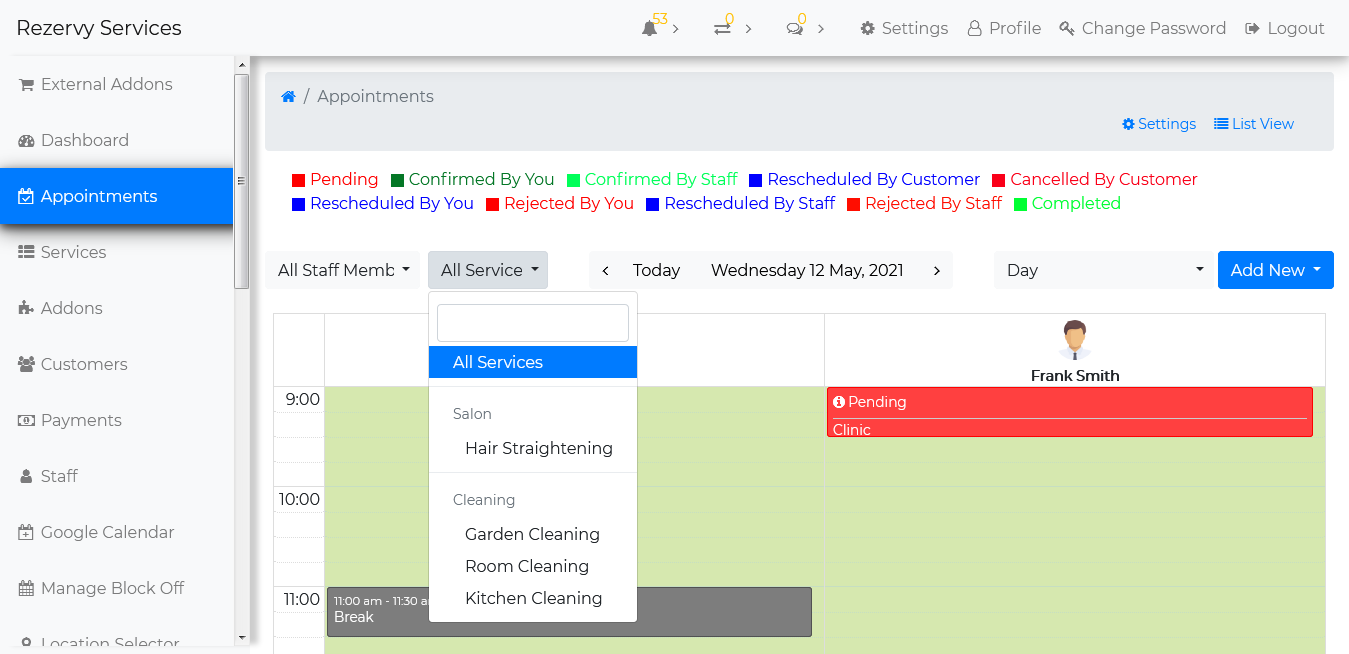Switch to List View
The width and height of the screenshot is (1349, 654).
(1254, 124)
